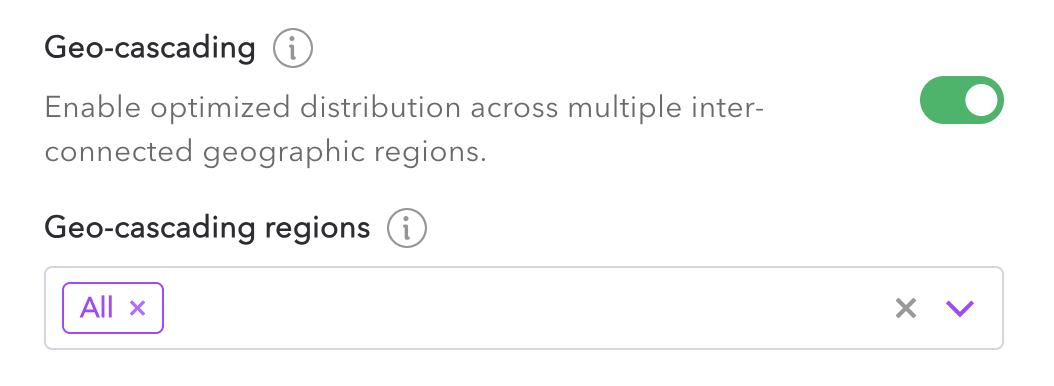Open the Geo-cascading info tooltip icon
Viewport: 1054px width, 386px height.
293,48
